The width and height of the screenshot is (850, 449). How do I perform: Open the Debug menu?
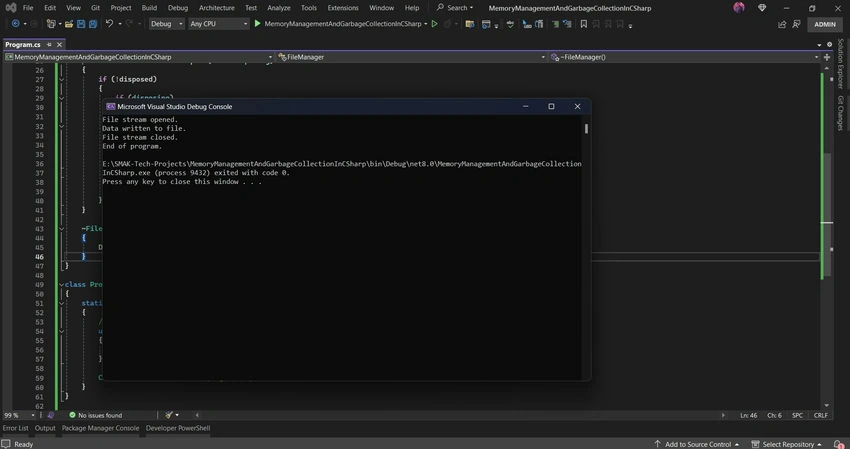178,8
